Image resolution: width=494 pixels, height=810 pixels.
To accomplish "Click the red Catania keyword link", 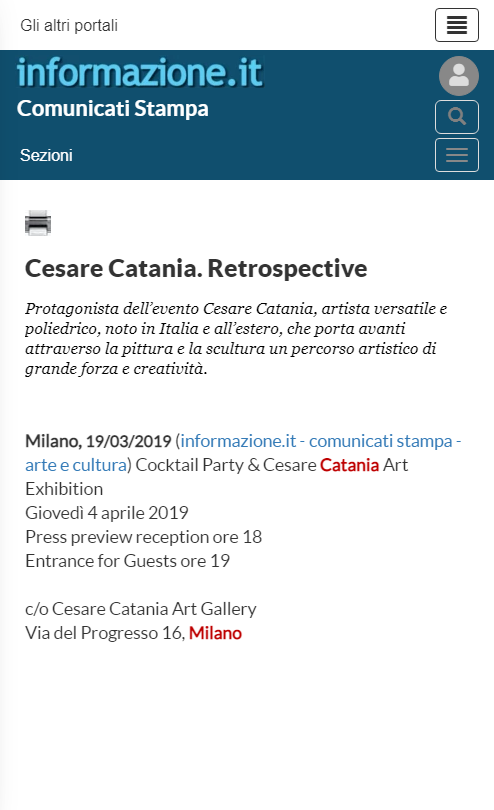I will (349, 465).
